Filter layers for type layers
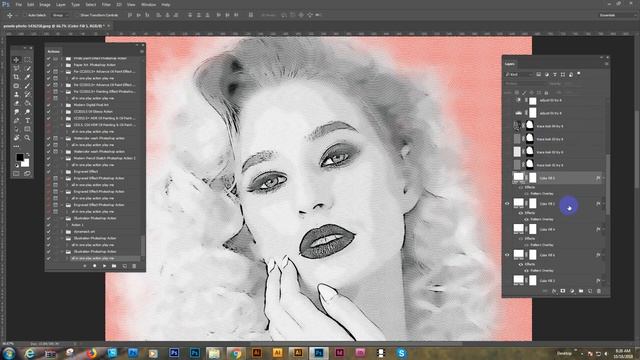The image size is (640, 360). (555, 74)
